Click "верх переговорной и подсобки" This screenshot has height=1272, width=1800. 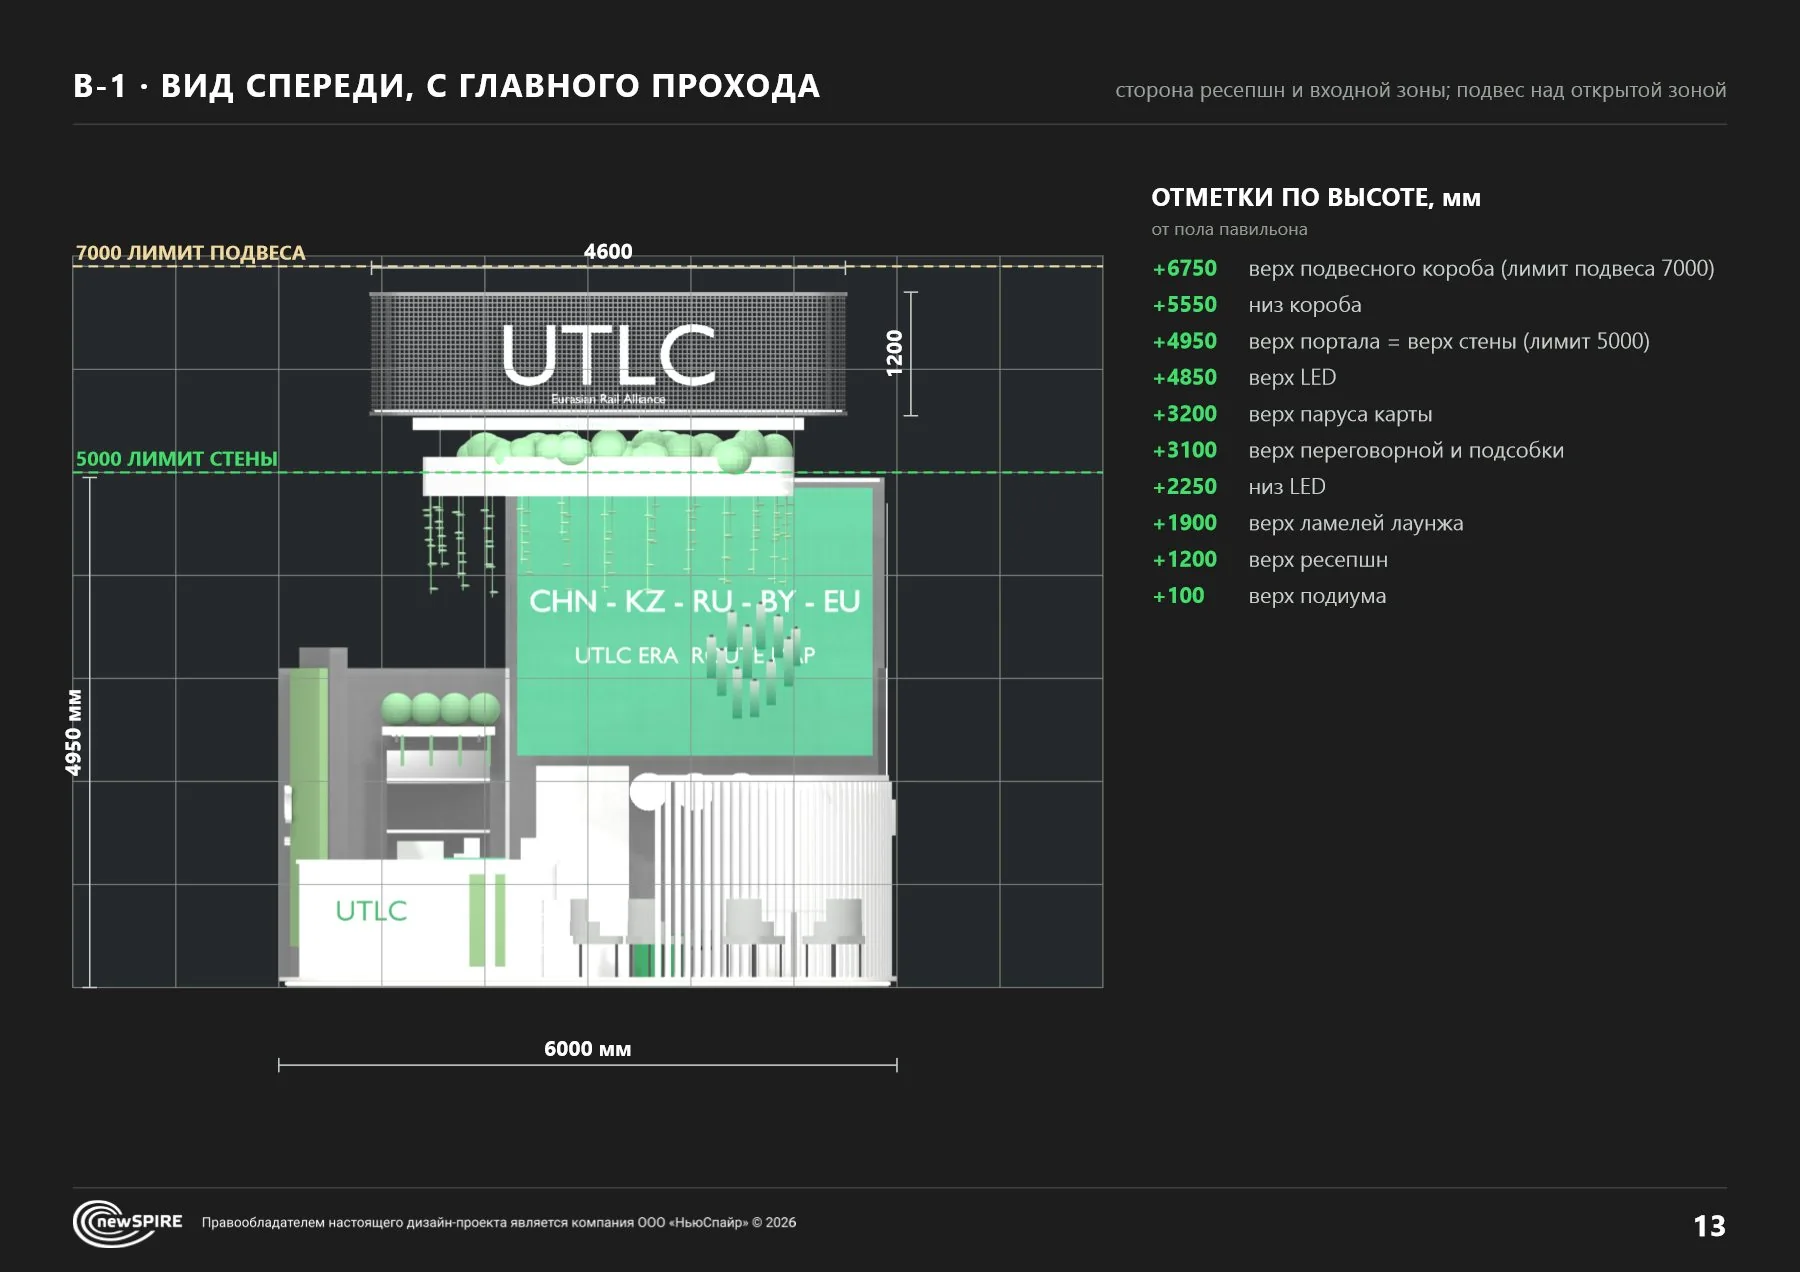click(1406, 451)
